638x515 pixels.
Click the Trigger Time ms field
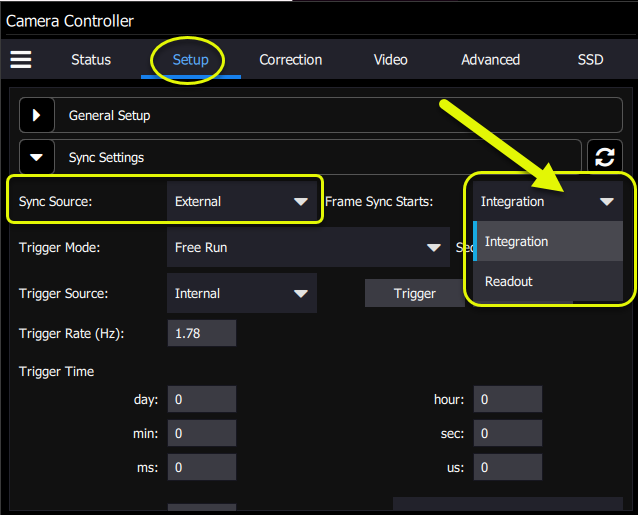(202, 468)
